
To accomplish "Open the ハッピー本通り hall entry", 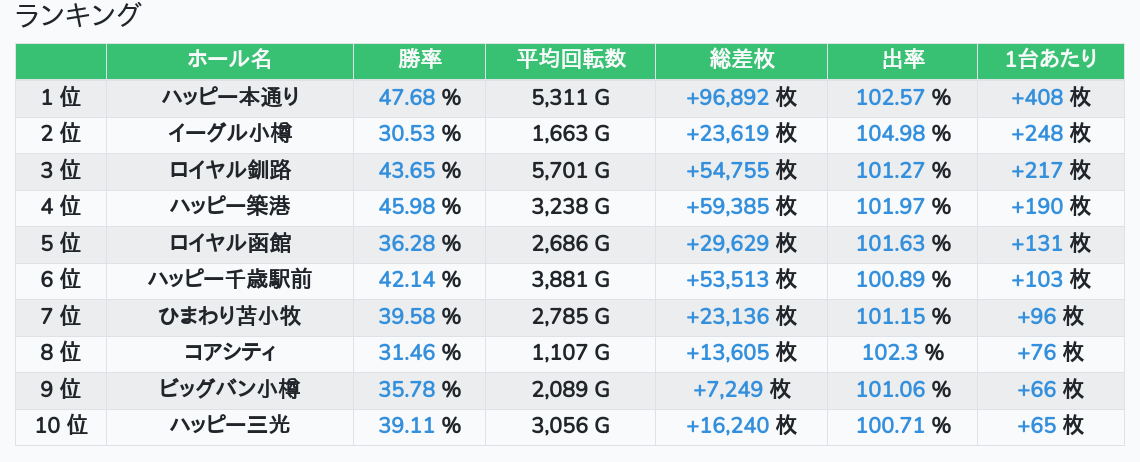I will [x=229, y=97].
